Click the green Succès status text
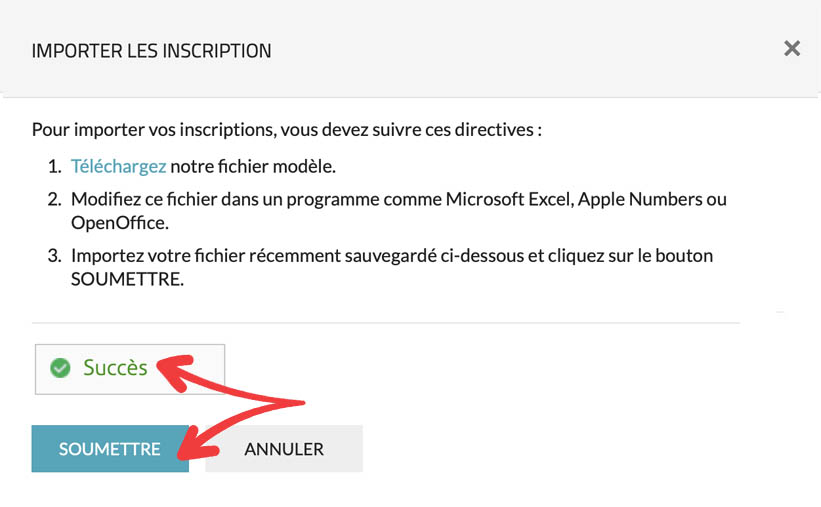Image resolution: width=821 pixels, height=507 pixels. click(x=115, y=368)
